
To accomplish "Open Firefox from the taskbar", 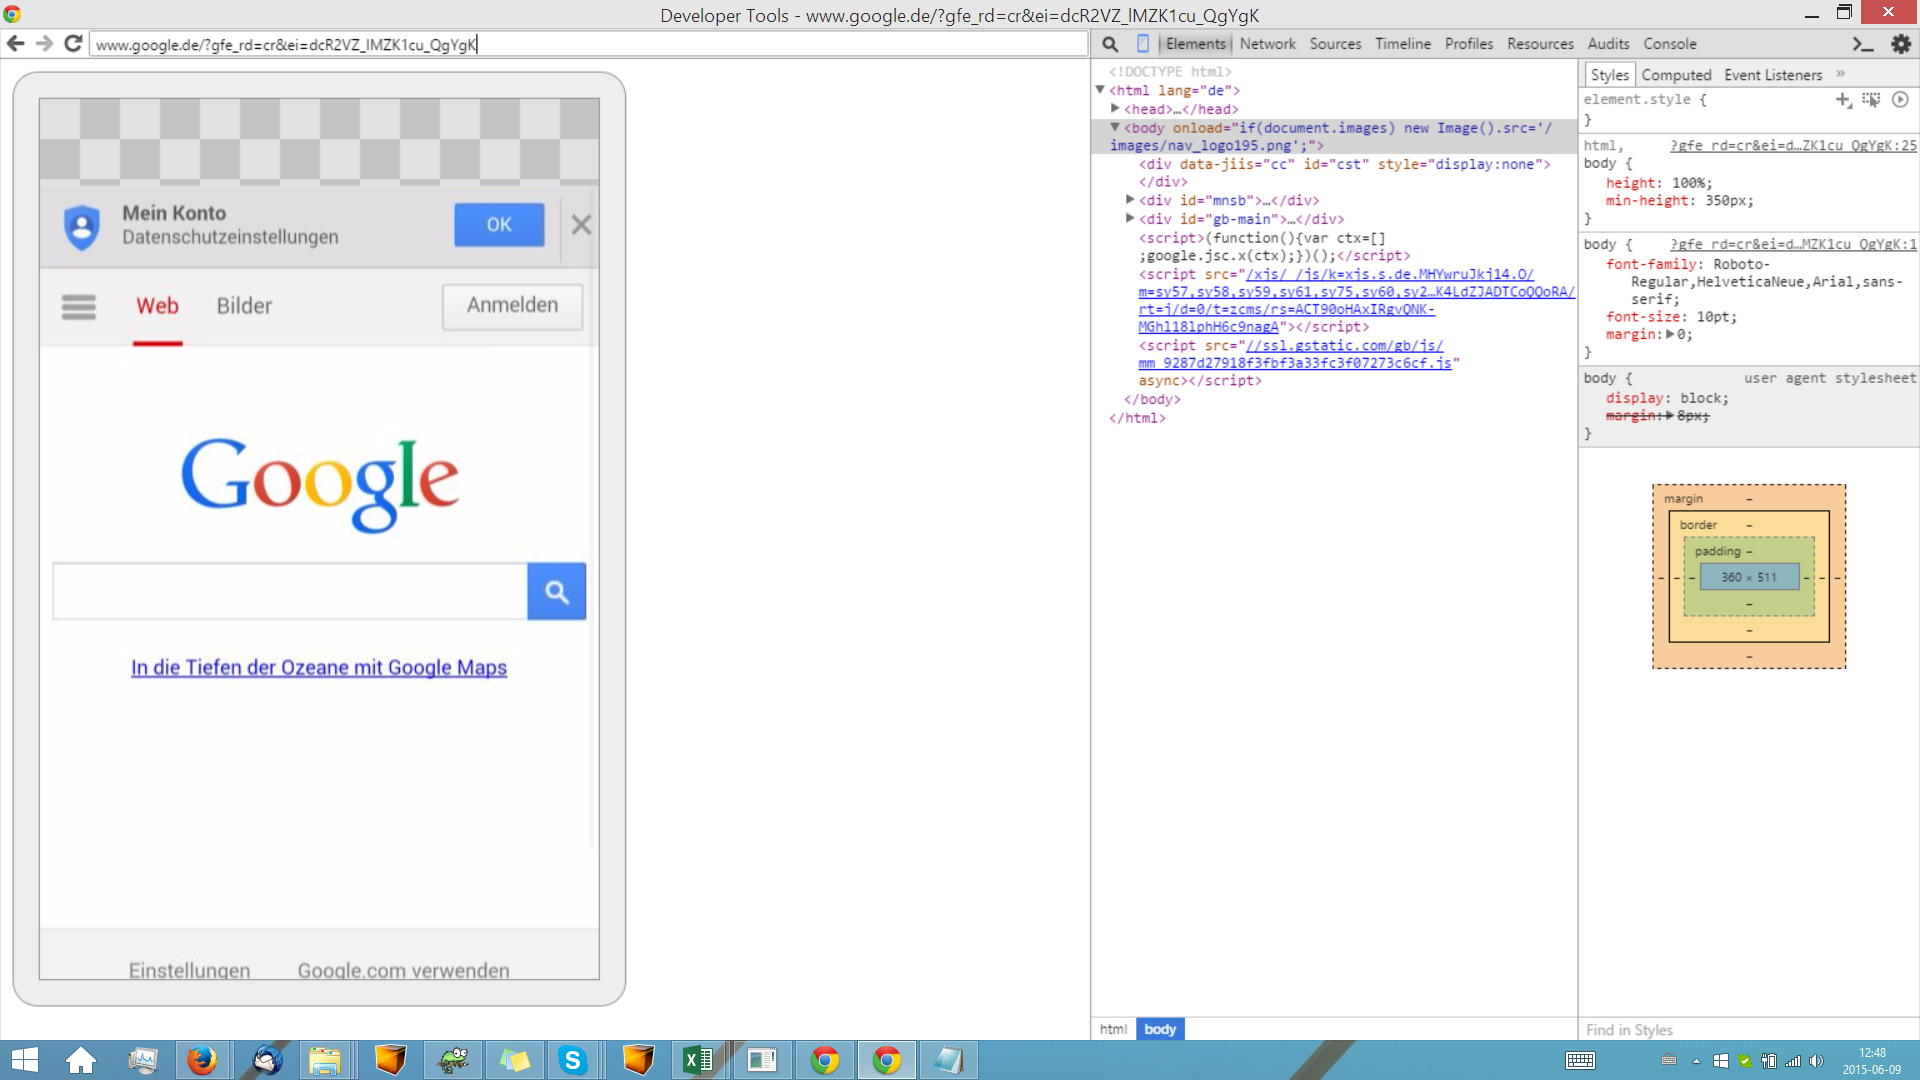I will point(202,1060).
